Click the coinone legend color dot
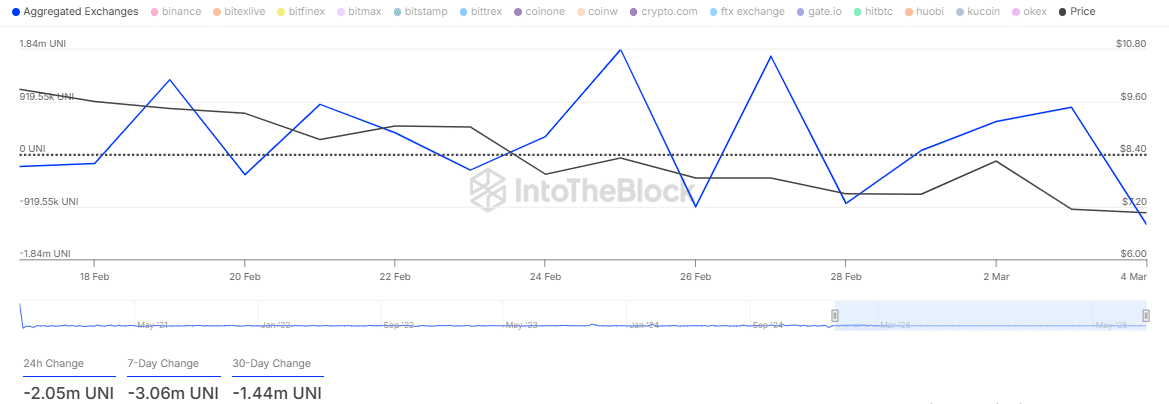Image resolution: width=1169 pixels, height=404 pixels. pyautogui.click(x=516, y=12)
